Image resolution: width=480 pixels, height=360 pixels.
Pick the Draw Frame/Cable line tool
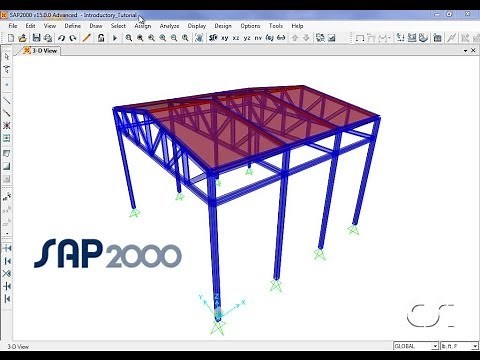coord(7,100)
